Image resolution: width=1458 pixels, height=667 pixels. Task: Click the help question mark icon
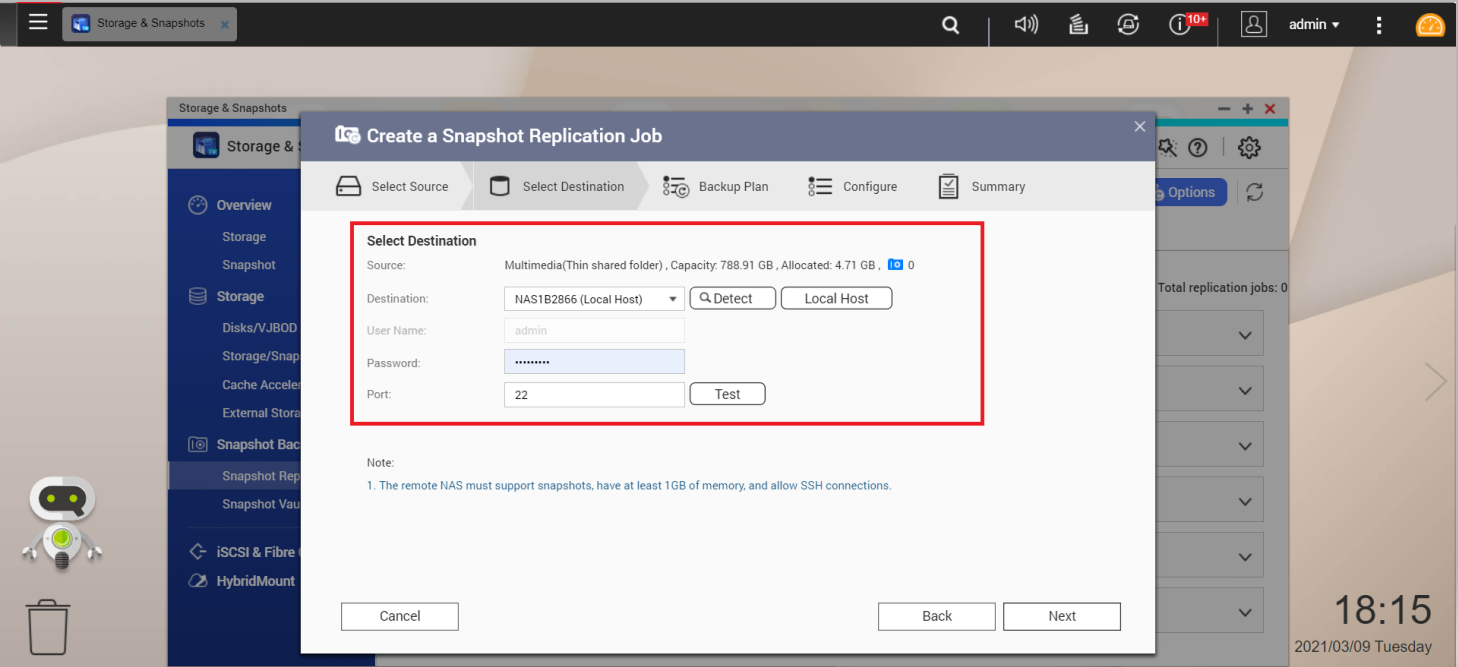pos(1197,148)
